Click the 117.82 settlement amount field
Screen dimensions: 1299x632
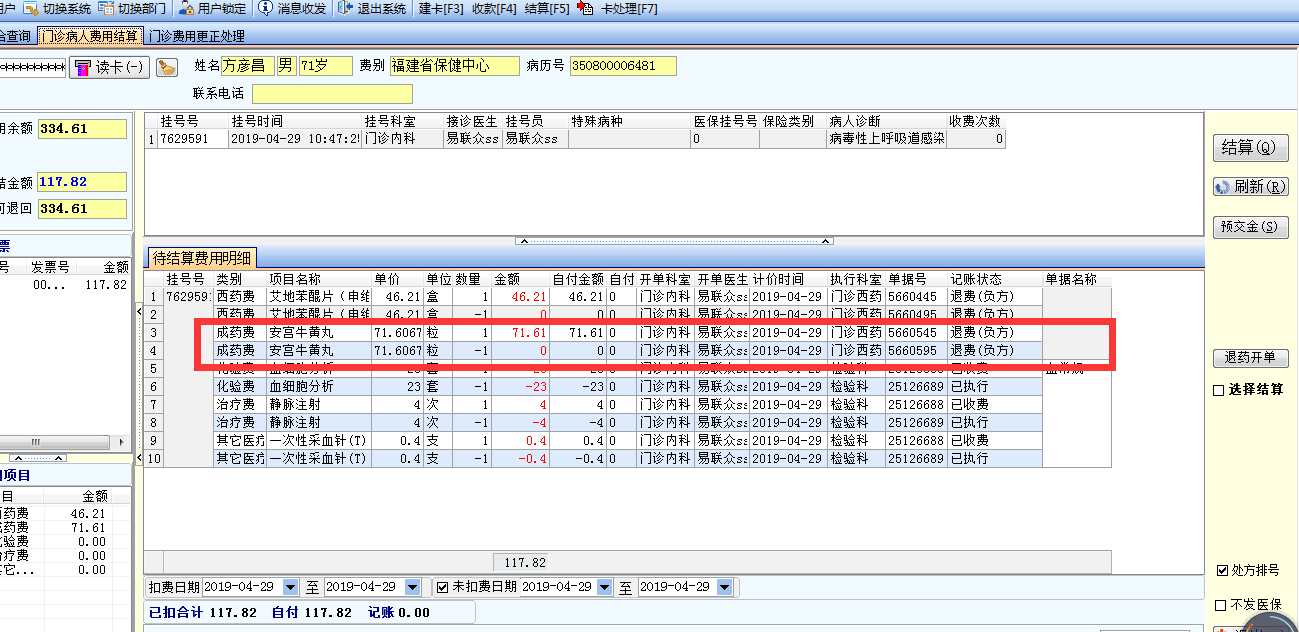pyautogui.click(x=82, y=182)
